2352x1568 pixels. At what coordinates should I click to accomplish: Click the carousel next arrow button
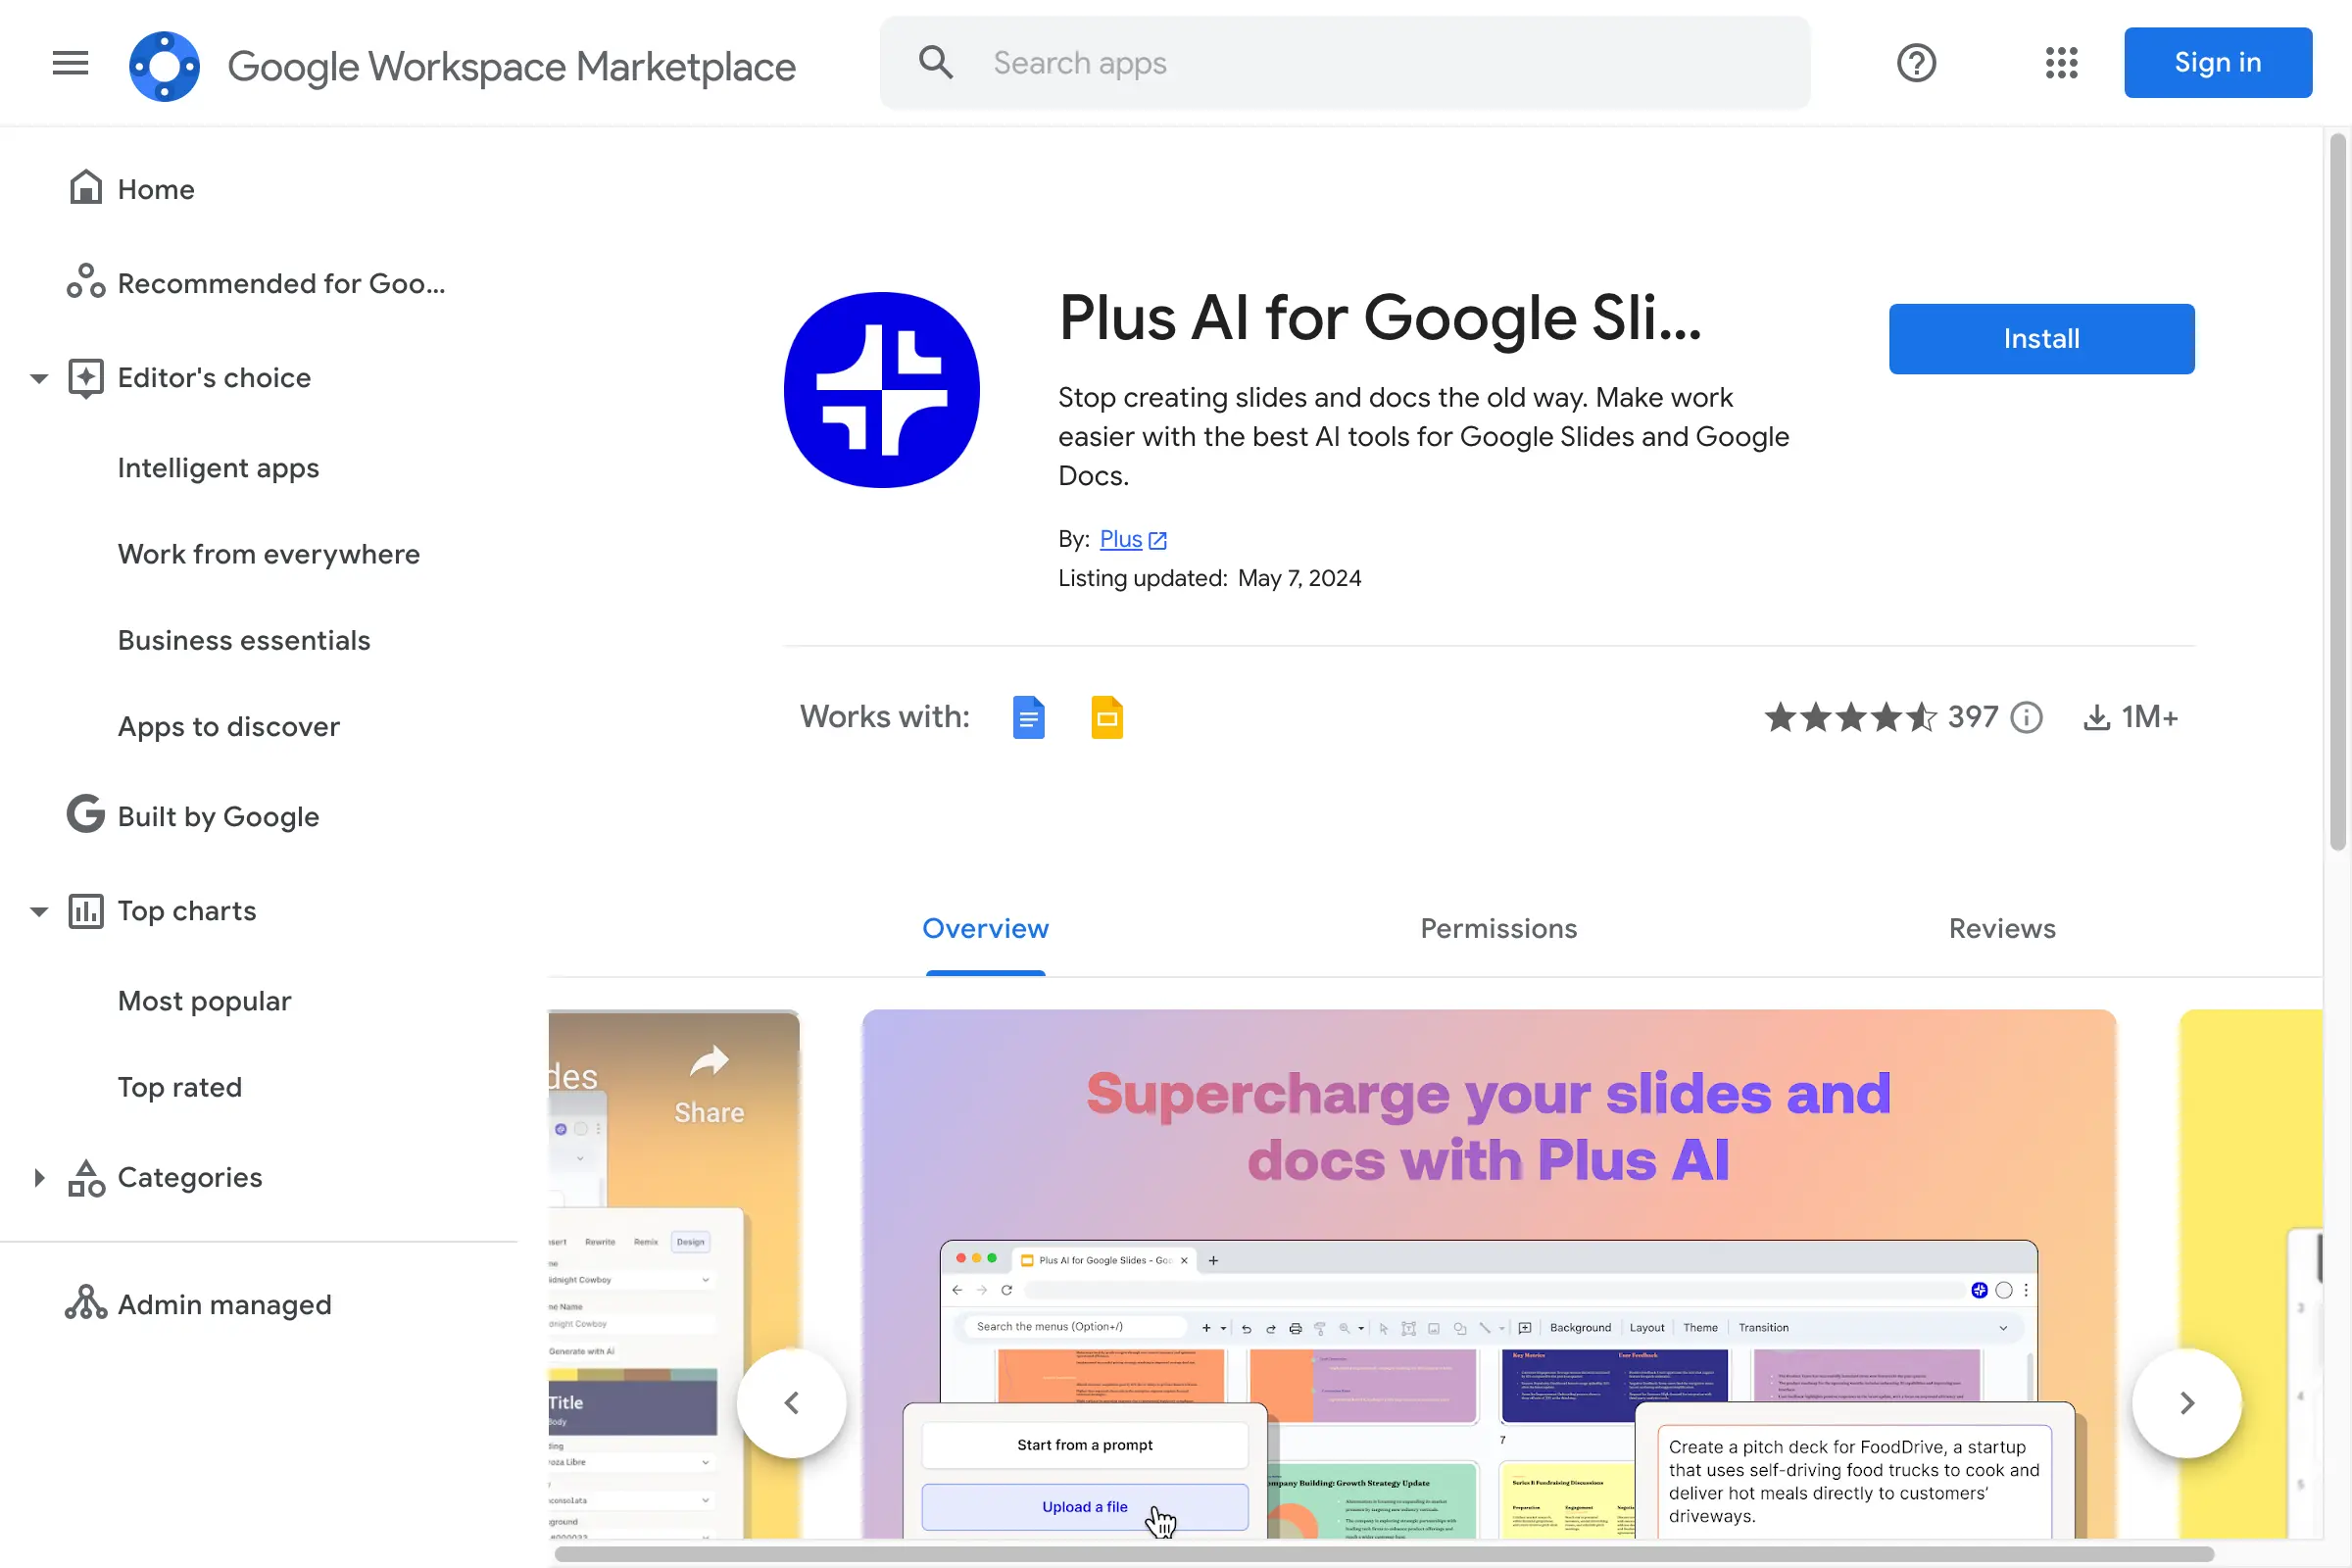pos(2189,1401)
